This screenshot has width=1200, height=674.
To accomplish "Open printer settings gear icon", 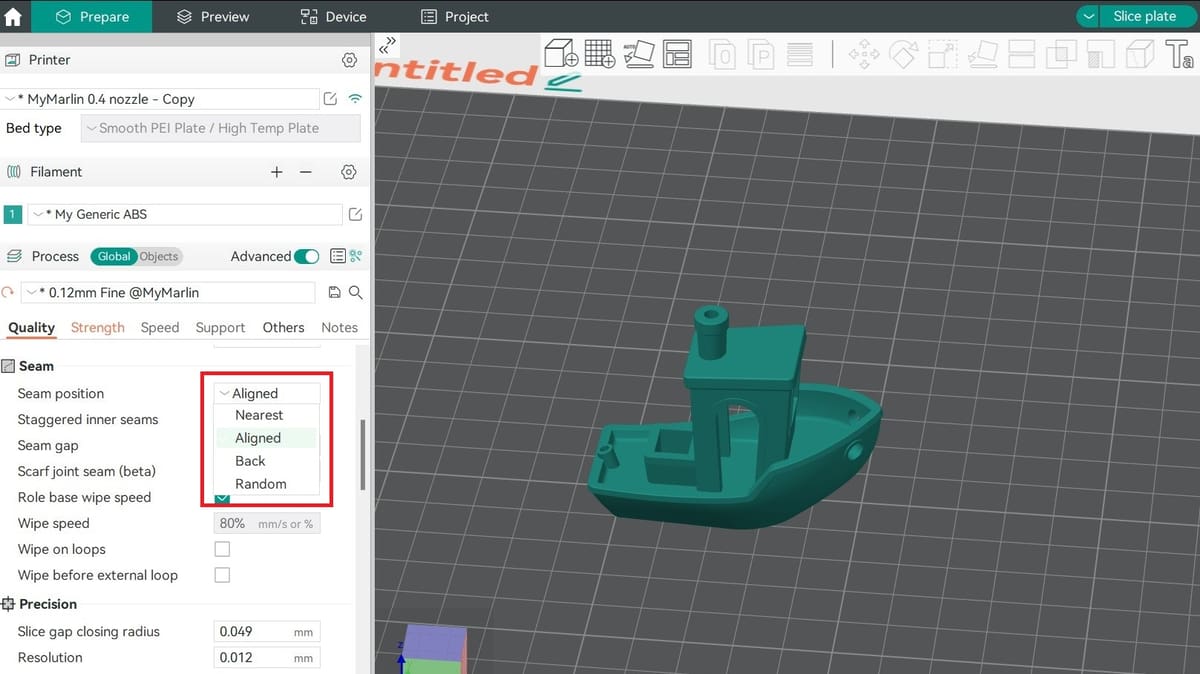I will [349, 60].
